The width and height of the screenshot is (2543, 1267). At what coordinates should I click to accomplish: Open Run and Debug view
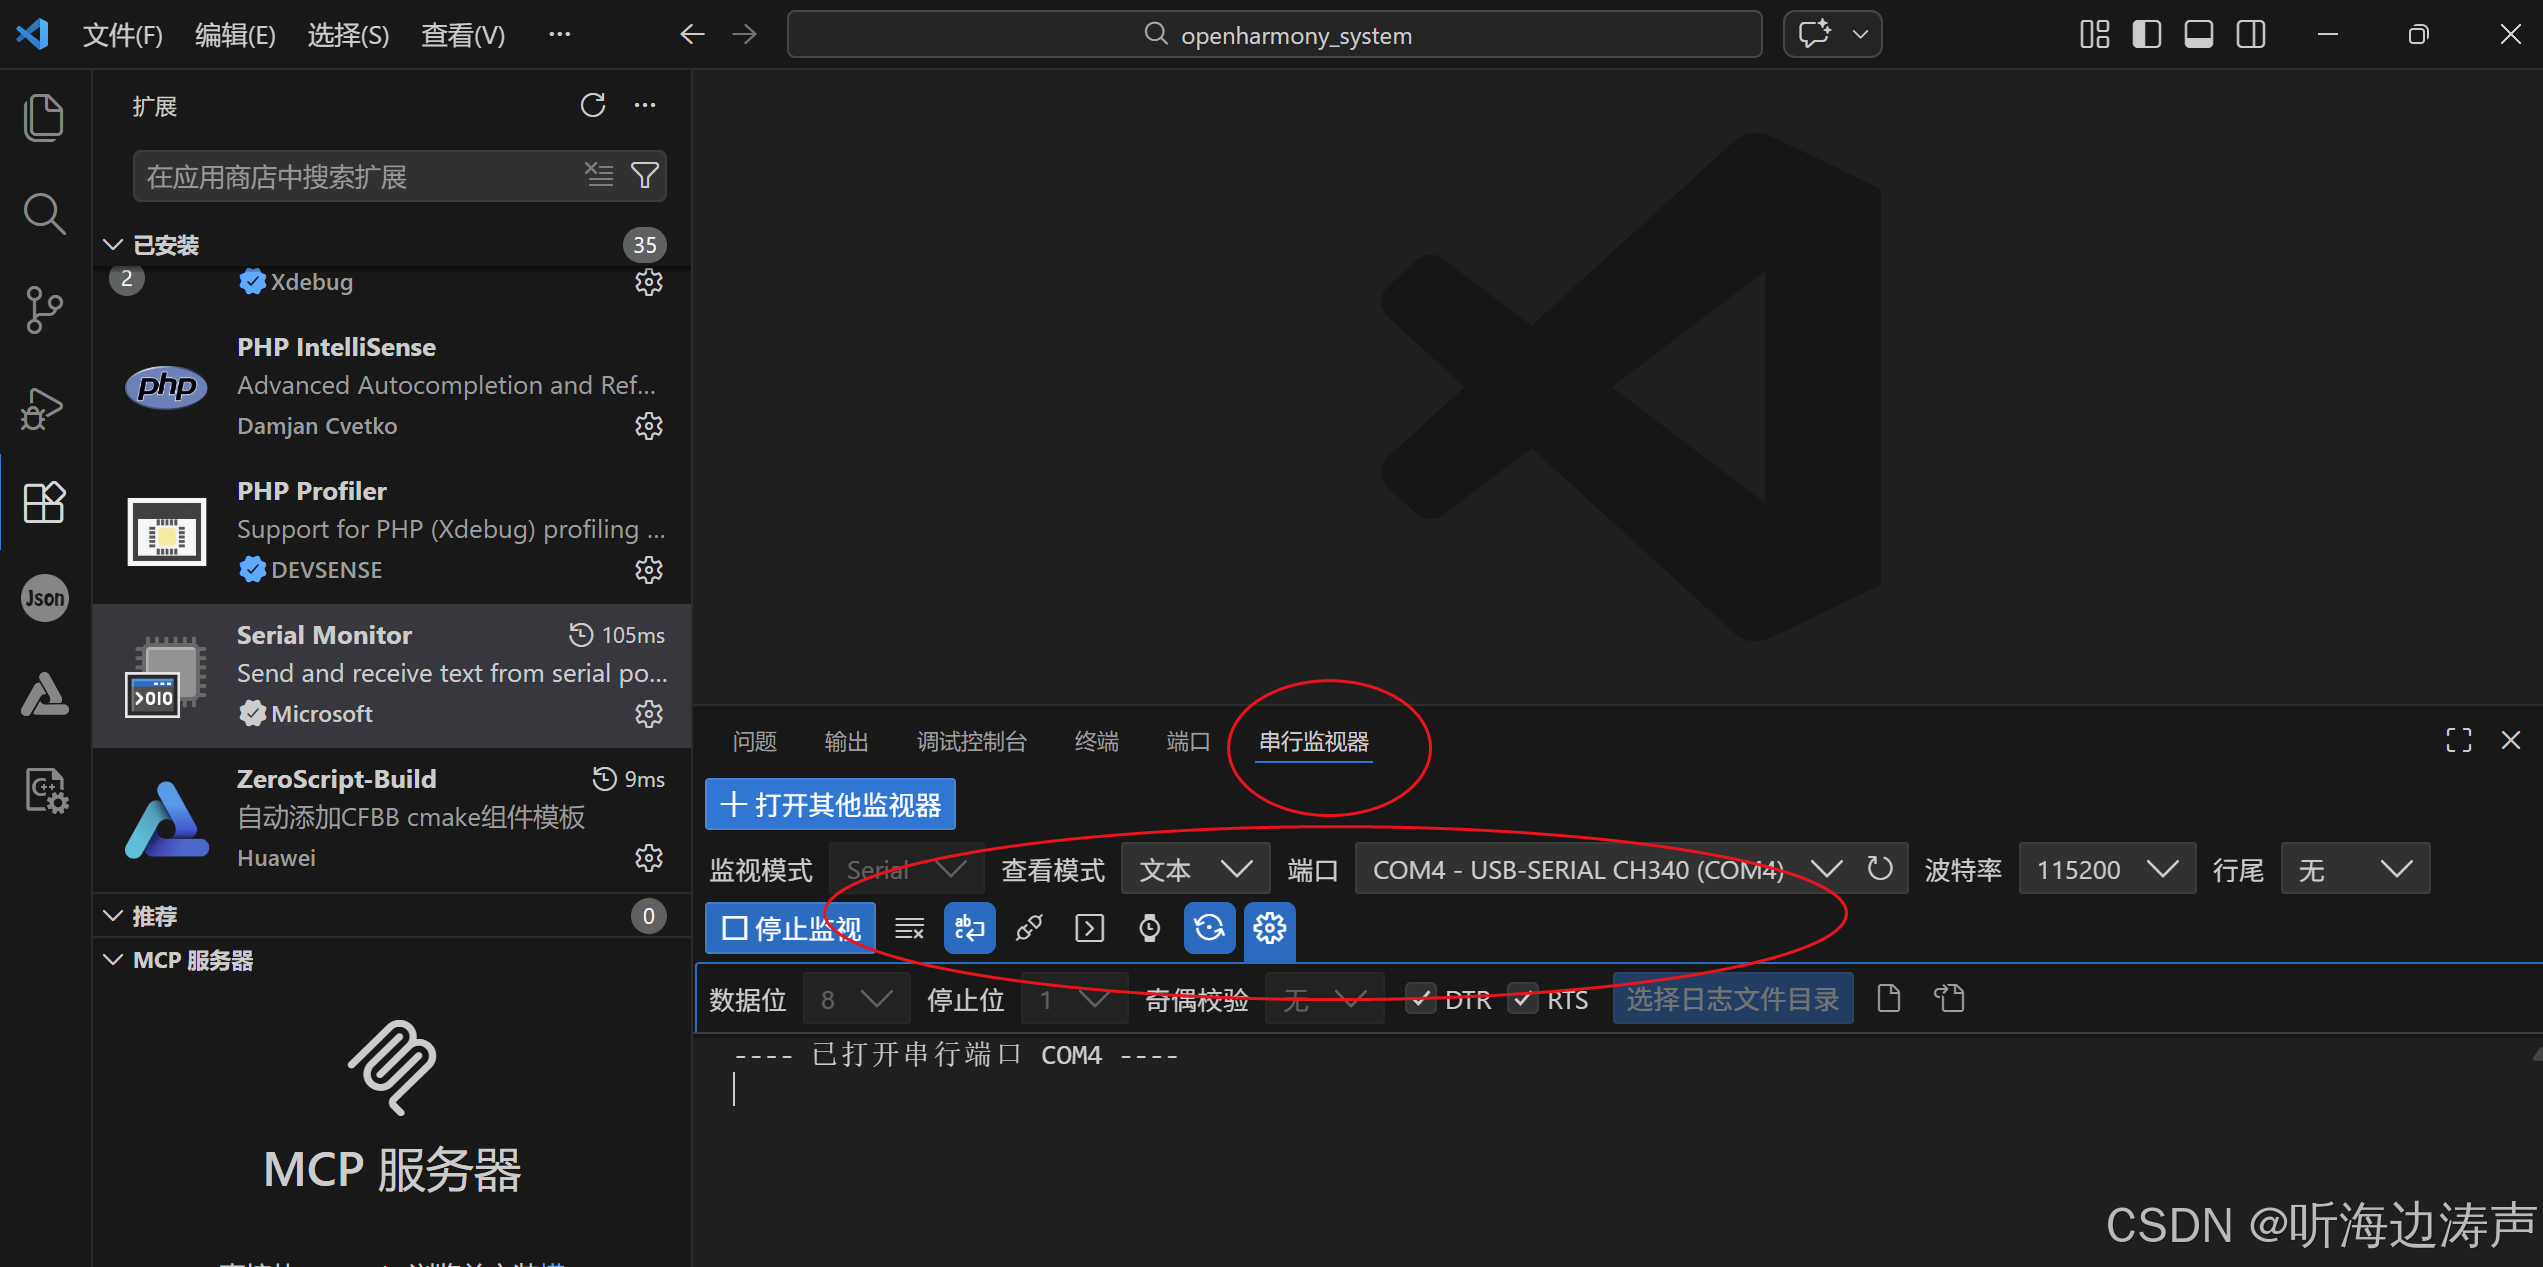[x=44, y=408]
